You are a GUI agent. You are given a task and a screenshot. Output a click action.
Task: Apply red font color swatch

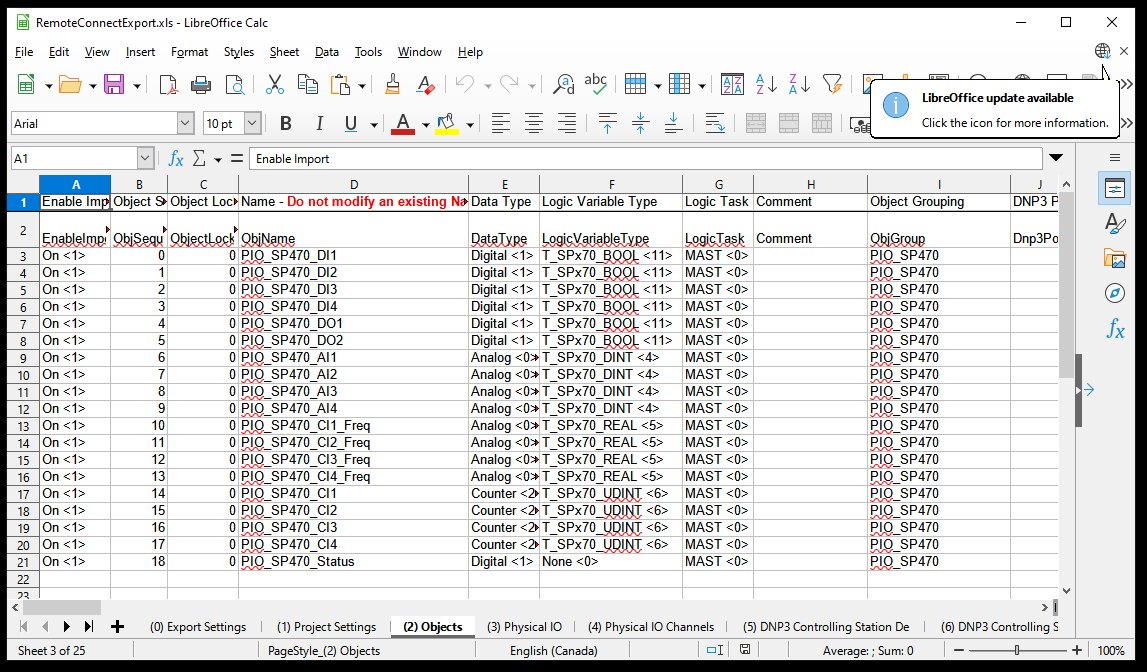(403, 124)
